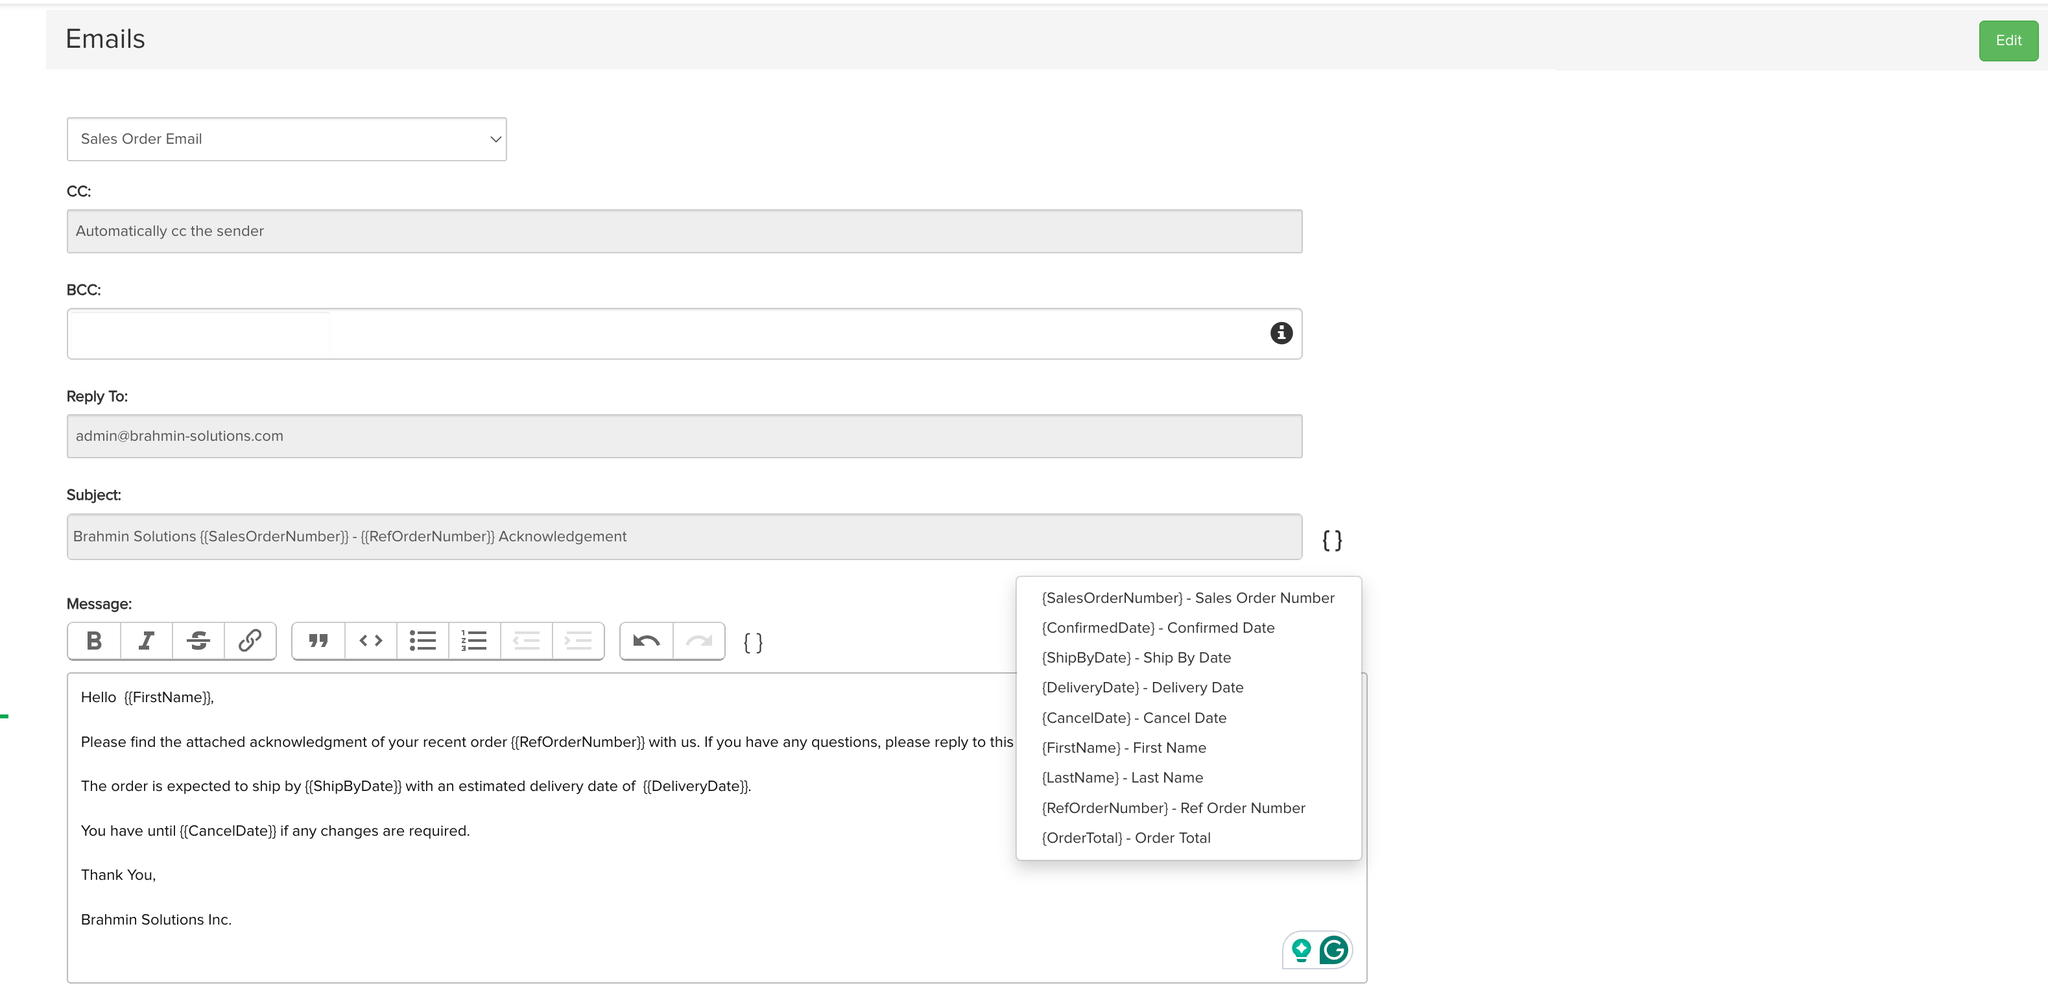Screen dimensions: 2048x997
Task: Pick {ShipByDate} - Ship By Date
Action: point(1136,658)
